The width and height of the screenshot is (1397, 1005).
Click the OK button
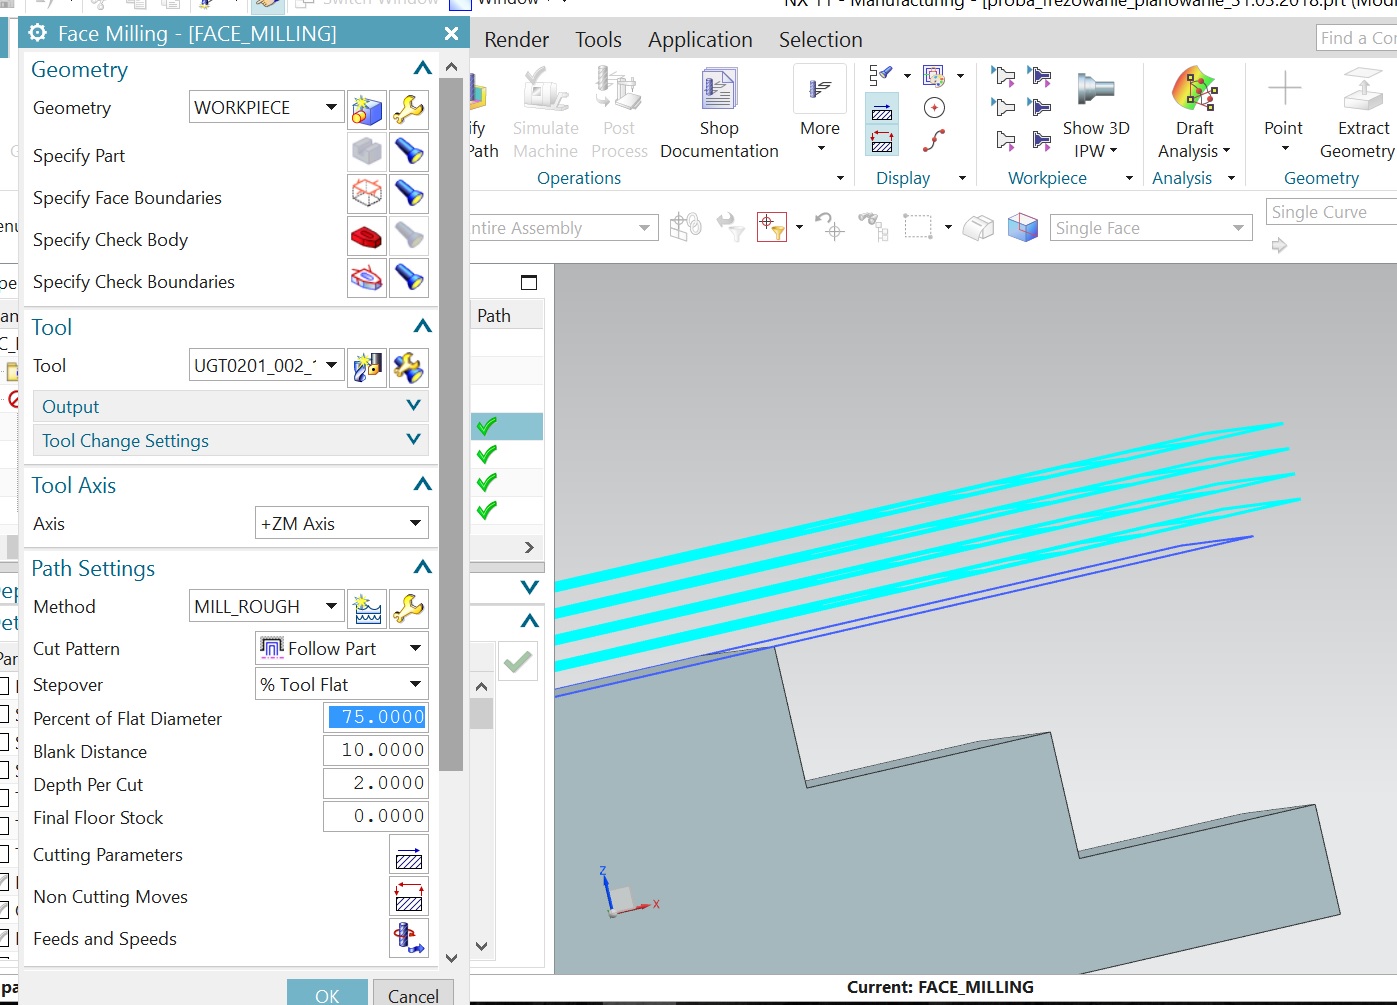tap(327, 994)
